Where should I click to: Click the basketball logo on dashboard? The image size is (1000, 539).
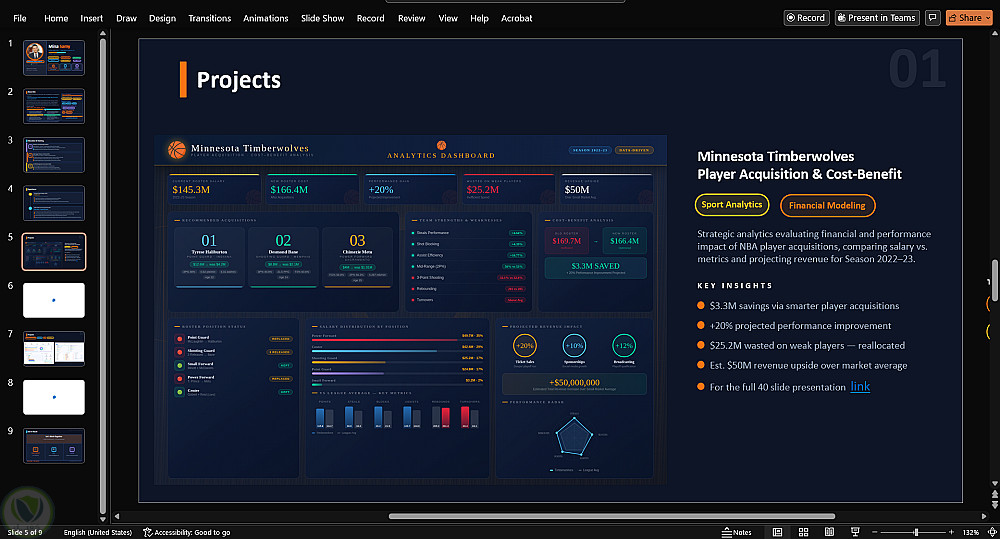[x=177, y=150]
